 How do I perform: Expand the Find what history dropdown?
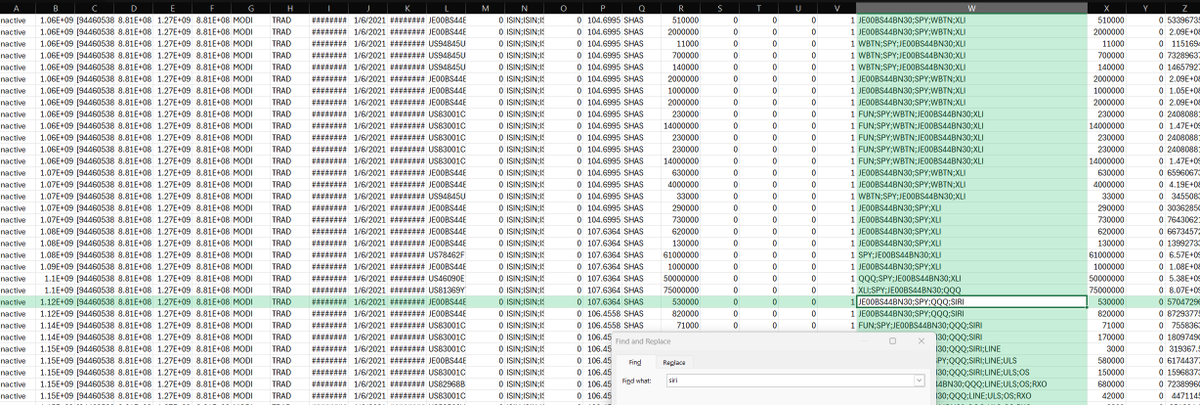click(x=918, y=381)
